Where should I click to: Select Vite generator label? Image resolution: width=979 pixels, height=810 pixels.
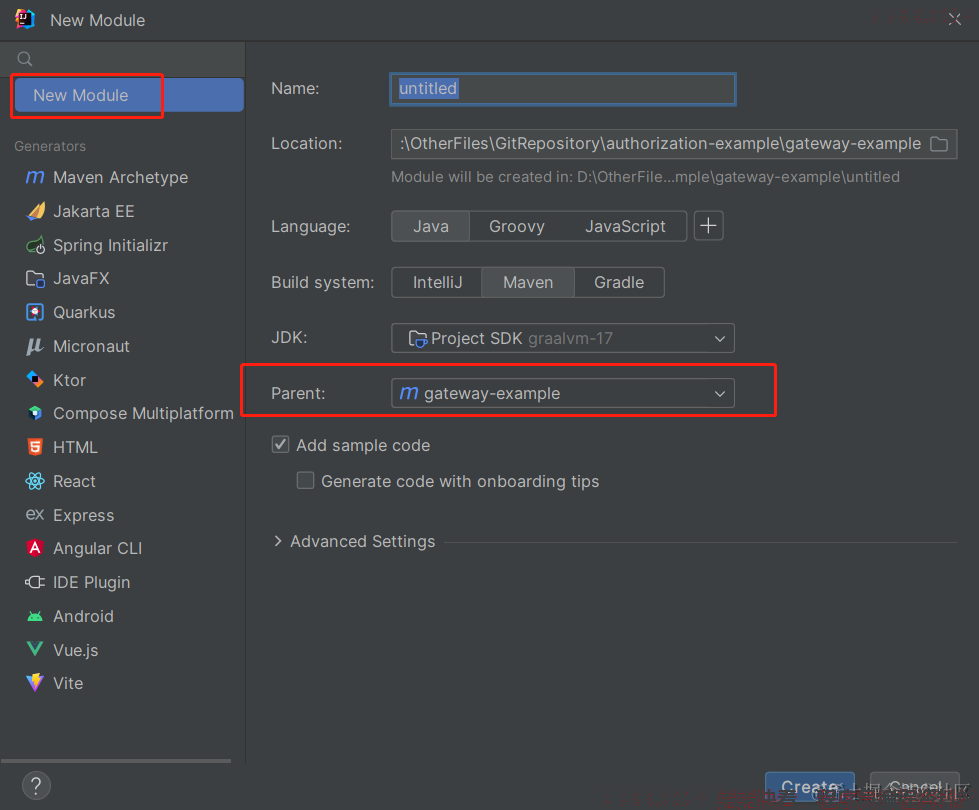[x=68, y=683]
